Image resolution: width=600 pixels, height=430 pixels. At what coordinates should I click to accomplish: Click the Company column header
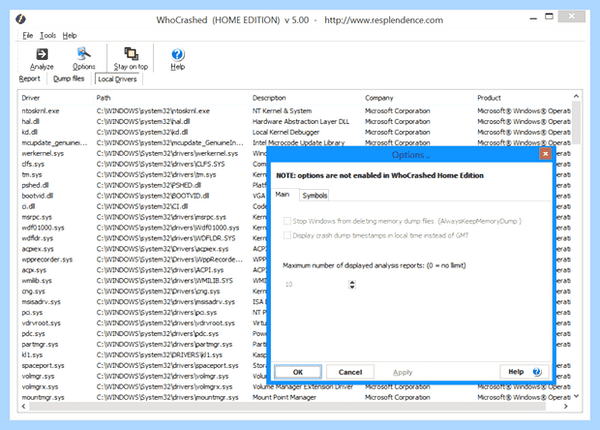coord(379,98)
